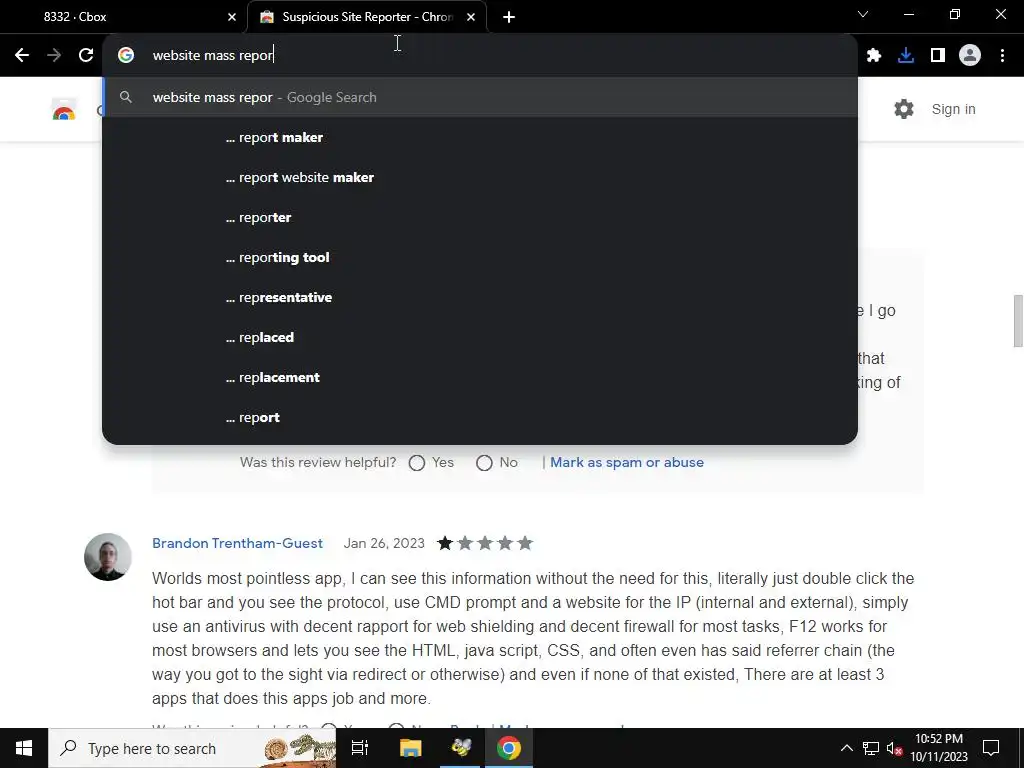This screenshot has height=768, width=1024.
Task: Click the Chrome Web Store rainbow logo
Action: tap(64, 110)
